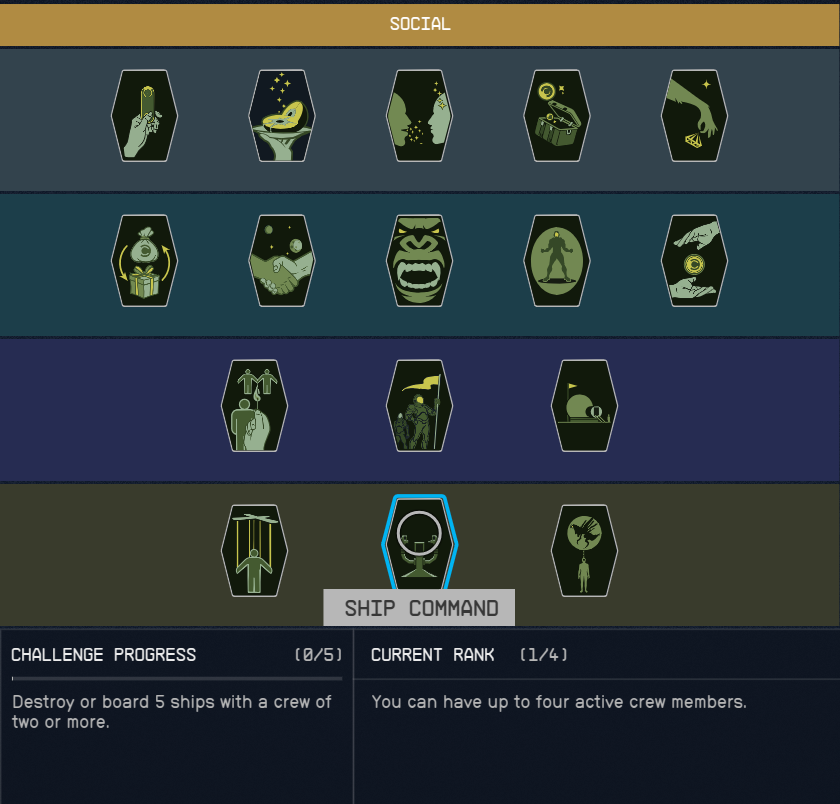This screenshot has height=804, width=840.
Task: Select the Outpost Management dome icon
Action: click(584, 405)
